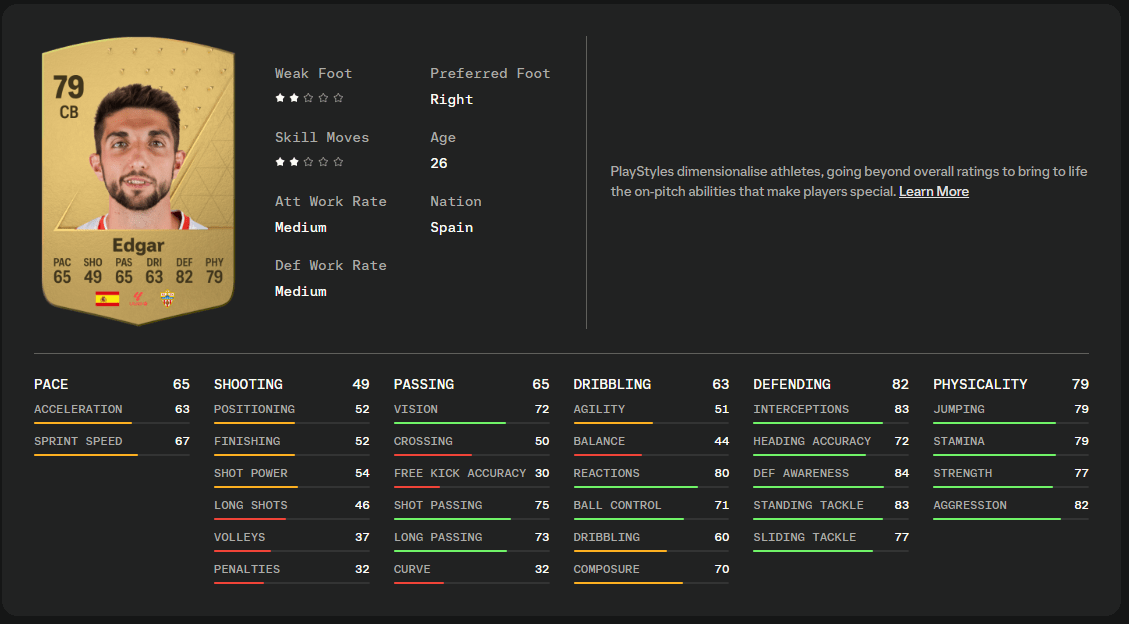Click the Acceleration stat bar
This screenshot has height=624, width=1129.
(x=112, y=422)
